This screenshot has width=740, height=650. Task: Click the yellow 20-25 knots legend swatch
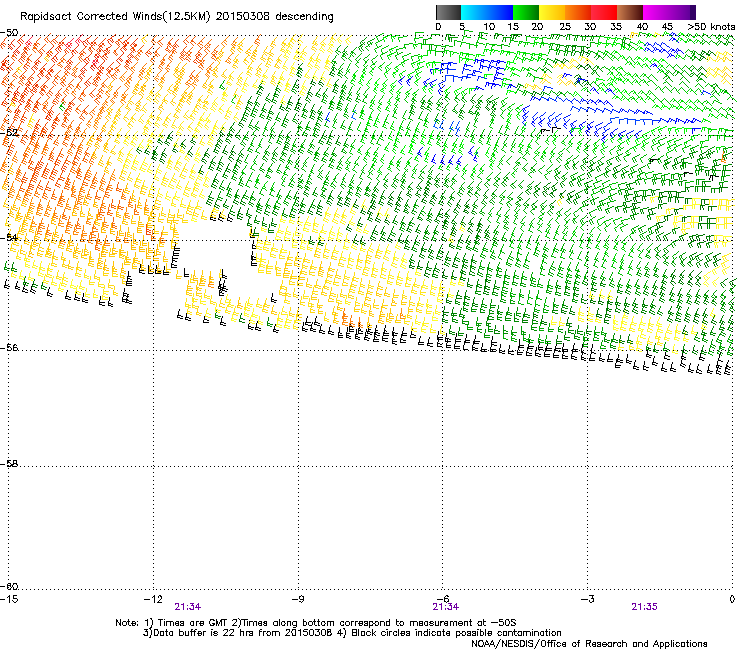coord(552,12)
